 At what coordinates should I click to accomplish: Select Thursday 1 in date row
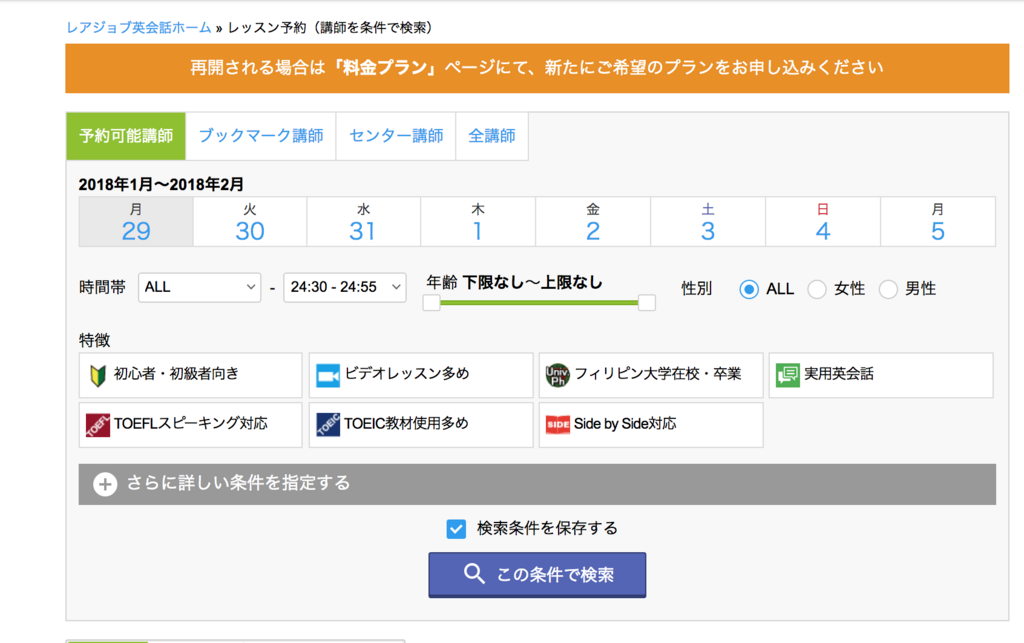pyautogui.click(x=478, y=222)
